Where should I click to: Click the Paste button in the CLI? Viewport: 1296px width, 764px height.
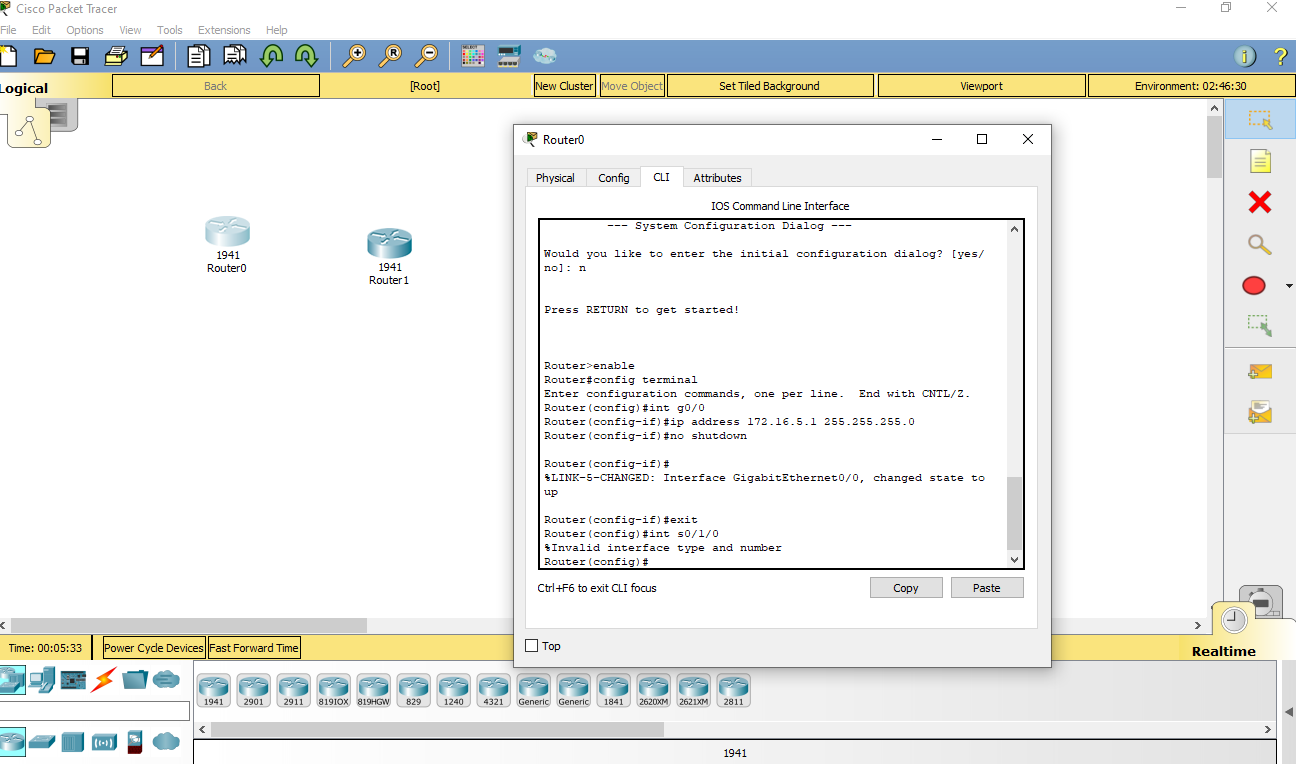point(987,588)
